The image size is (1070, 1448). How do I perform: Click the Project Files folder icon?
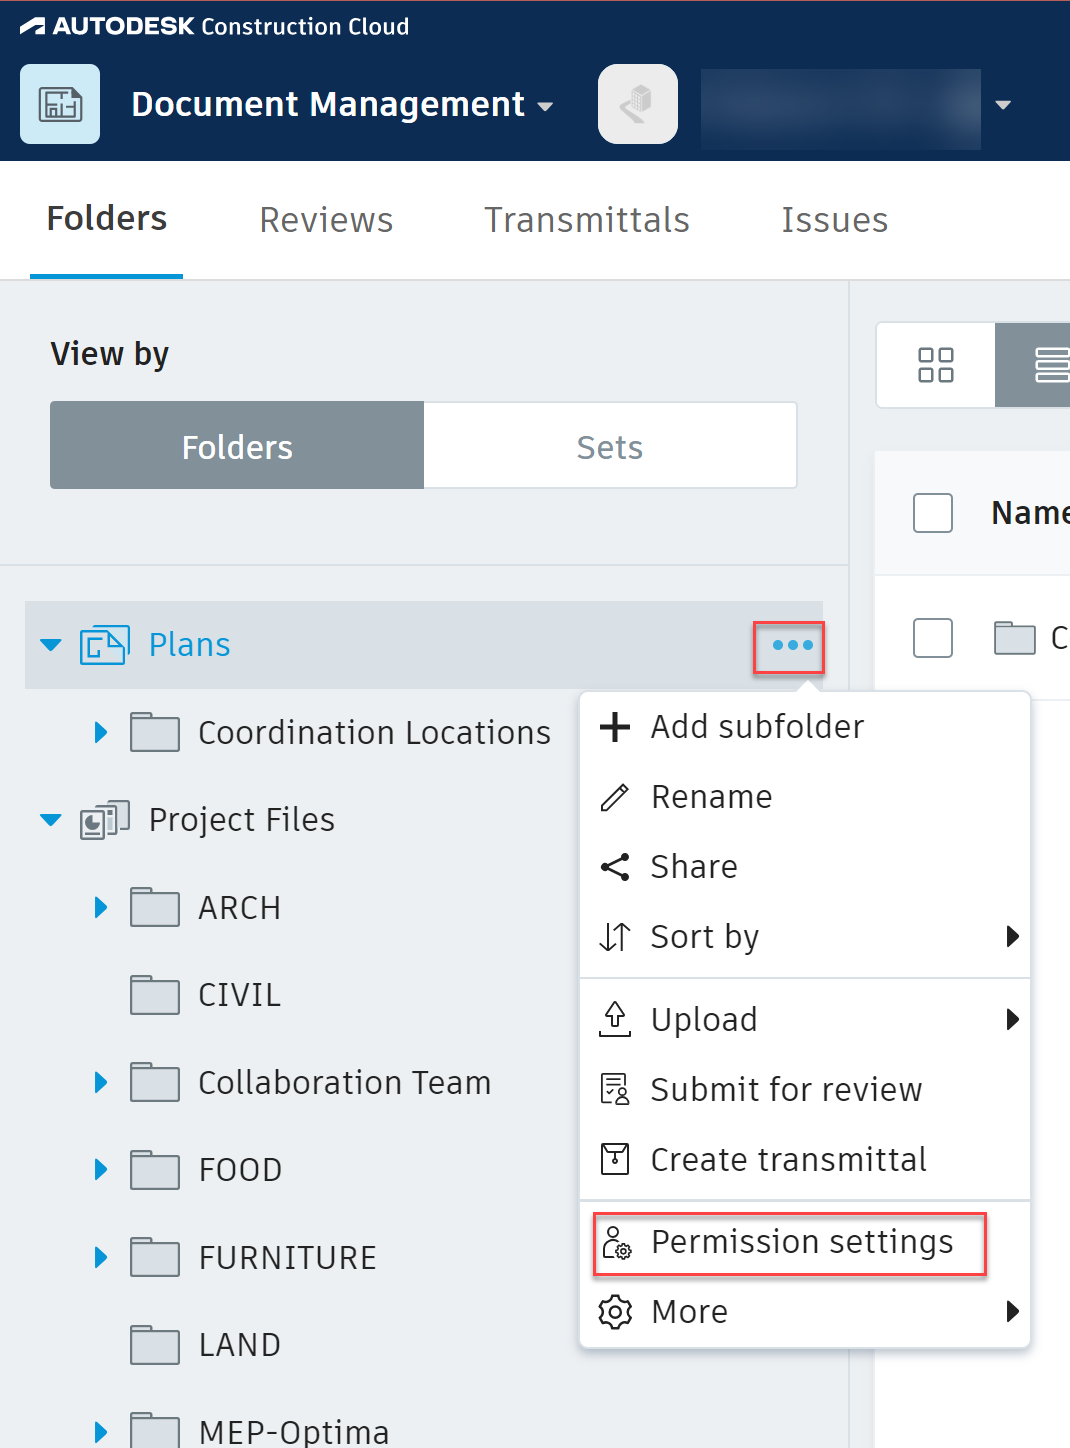point(104,820)
